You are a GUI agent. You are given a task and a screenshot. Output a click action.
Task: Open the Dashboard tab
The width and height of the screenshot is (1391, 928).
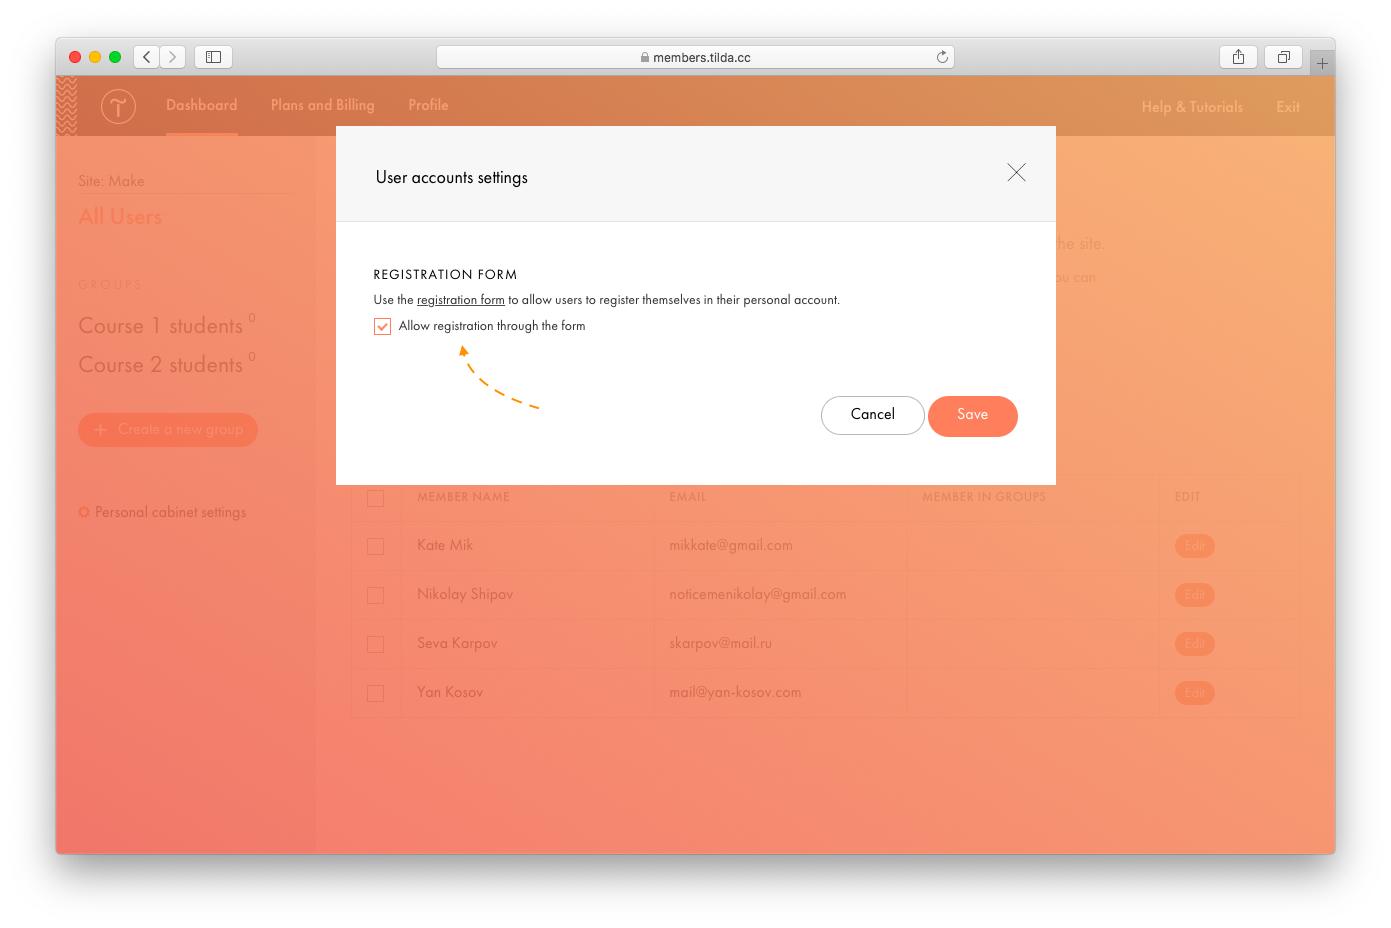(x=202, y=105)
